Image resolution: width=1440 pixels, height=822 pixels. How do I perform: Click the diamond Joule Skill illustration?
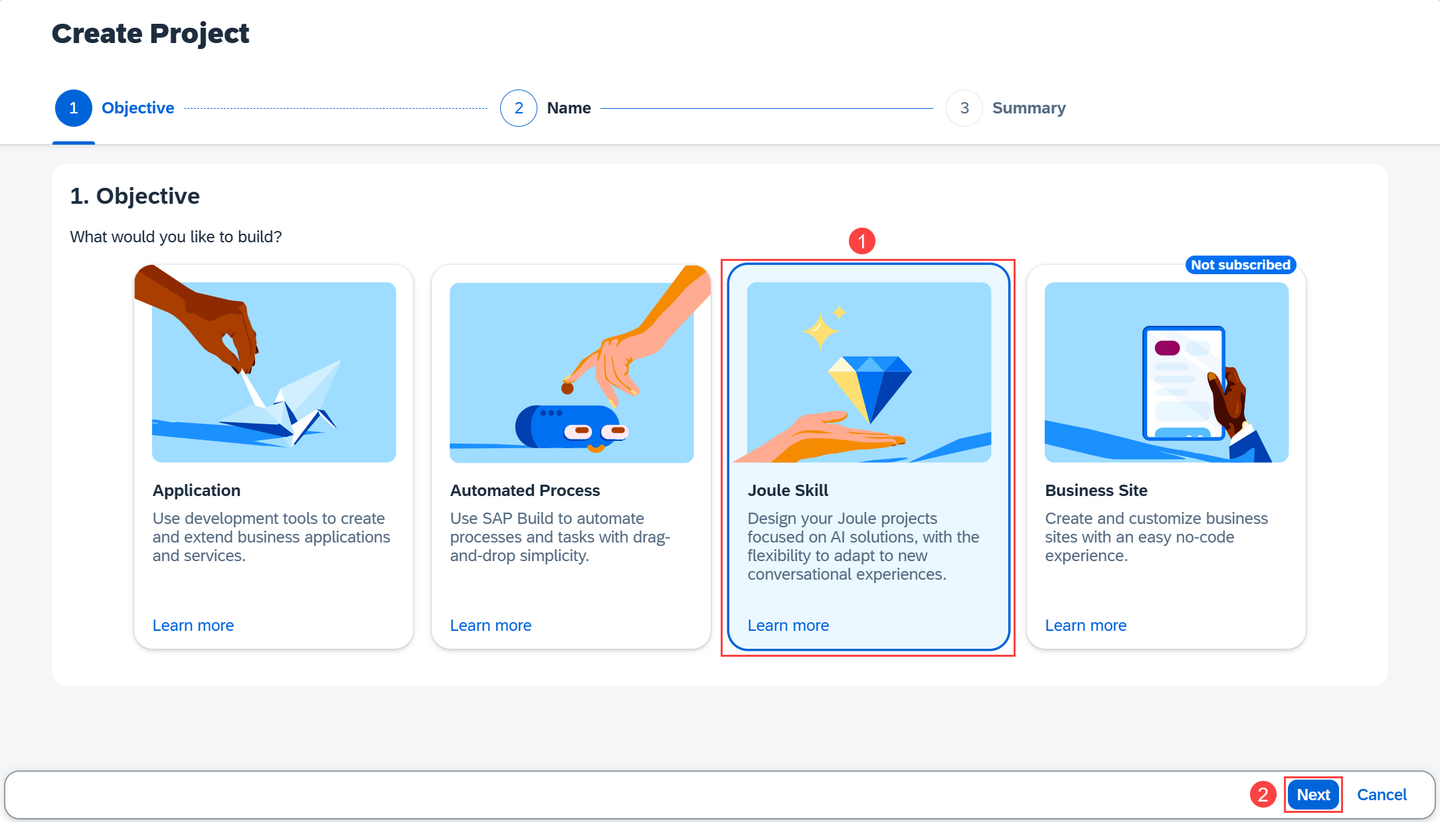tap(869, 372)
